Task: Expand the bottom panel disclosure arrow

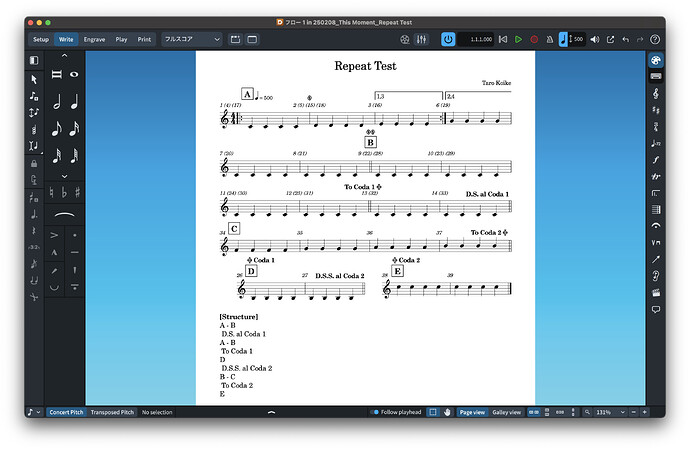Action: [272, 412]
